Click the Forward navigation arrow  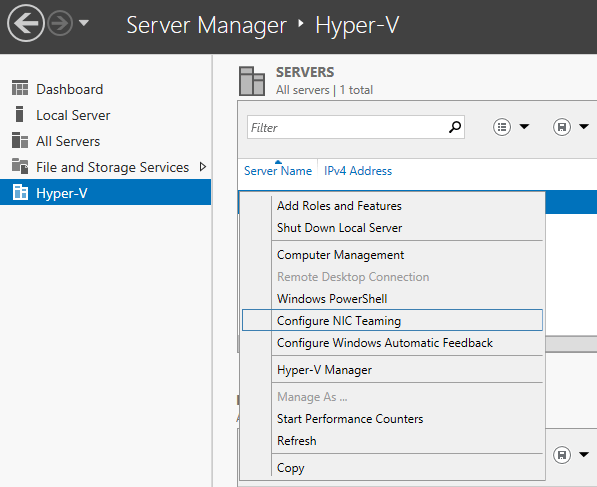(60, 24)
